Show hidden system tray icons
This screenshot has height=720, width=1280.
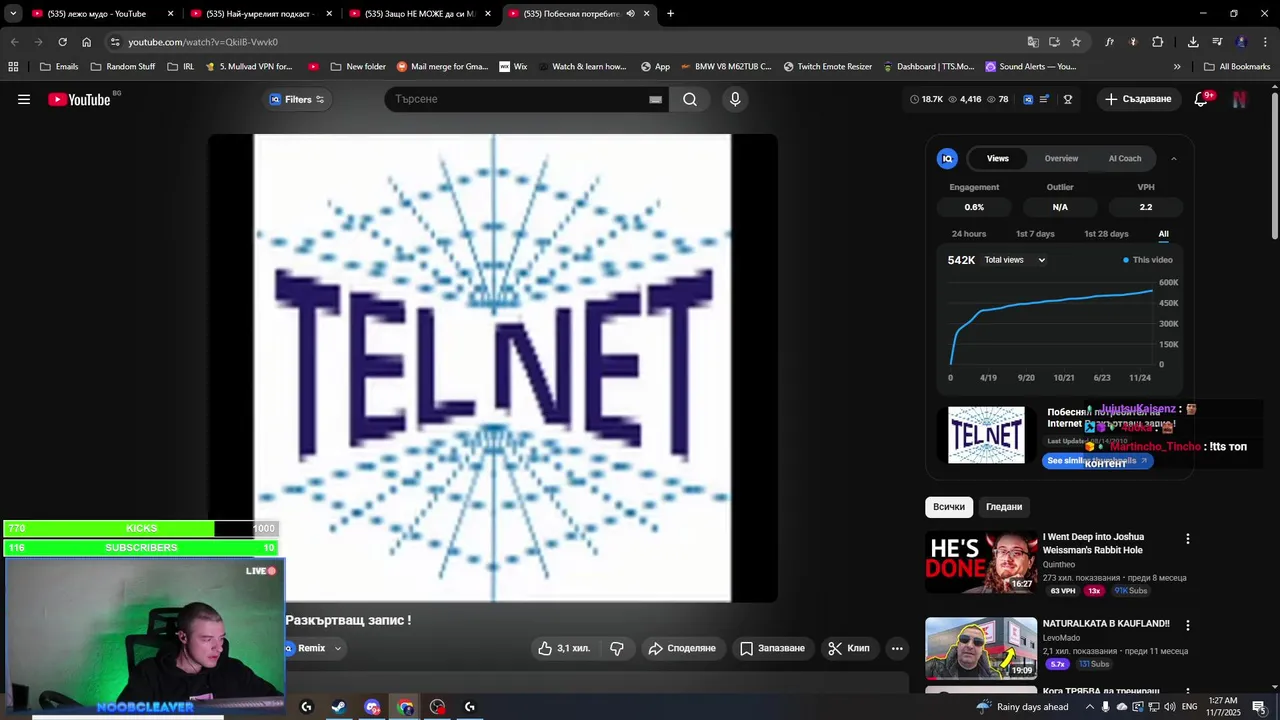[1090, 707]
